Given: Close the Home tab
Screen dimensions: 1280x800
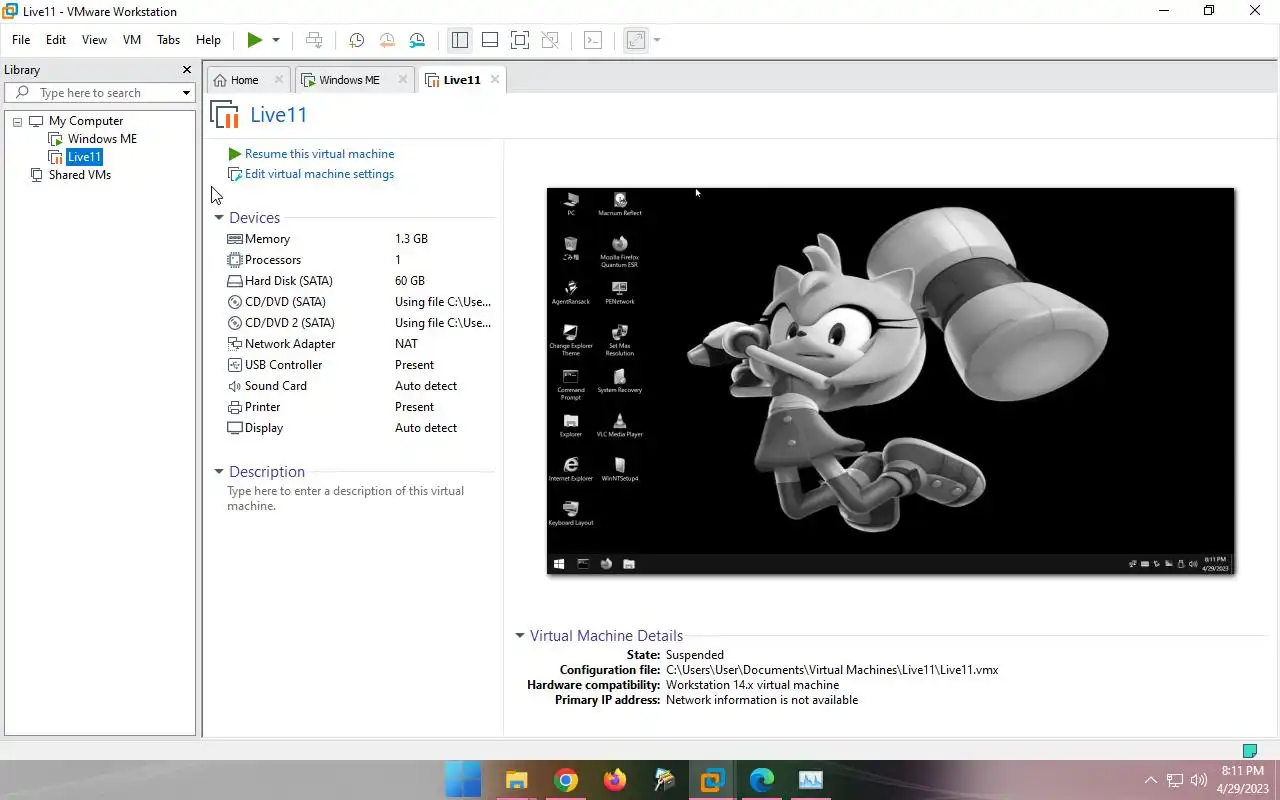Looking at the screenshot, I should pyautogui.click(x=279, y=79).
